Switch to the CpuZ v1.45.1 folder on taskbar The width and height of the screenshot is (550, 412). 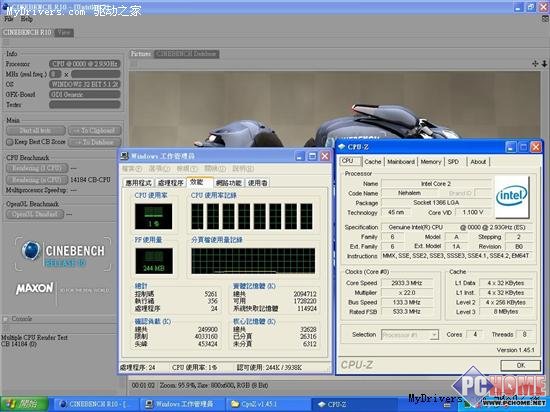click(255, 404)
